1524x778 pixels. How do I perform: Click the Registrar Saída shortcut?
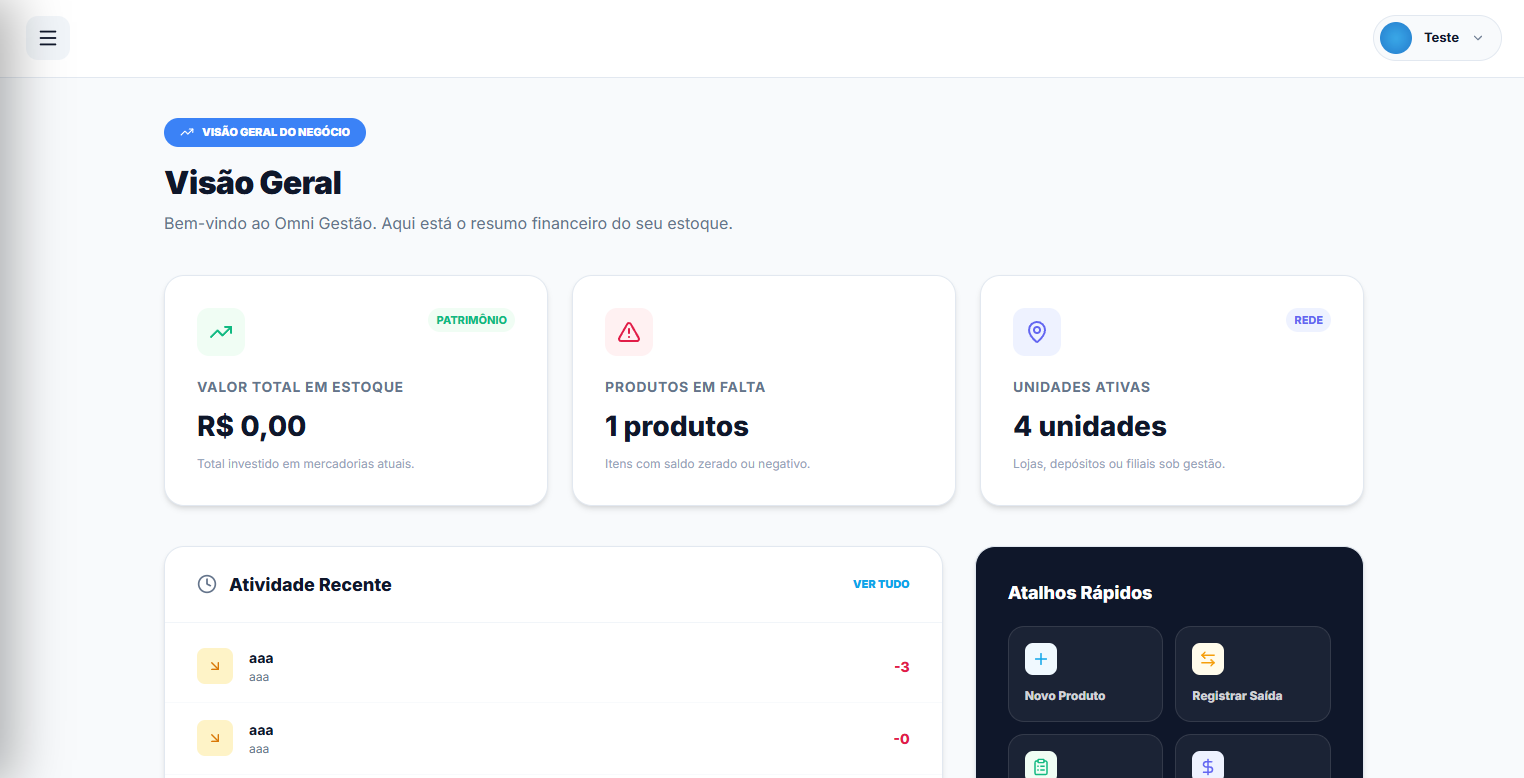1252,674
